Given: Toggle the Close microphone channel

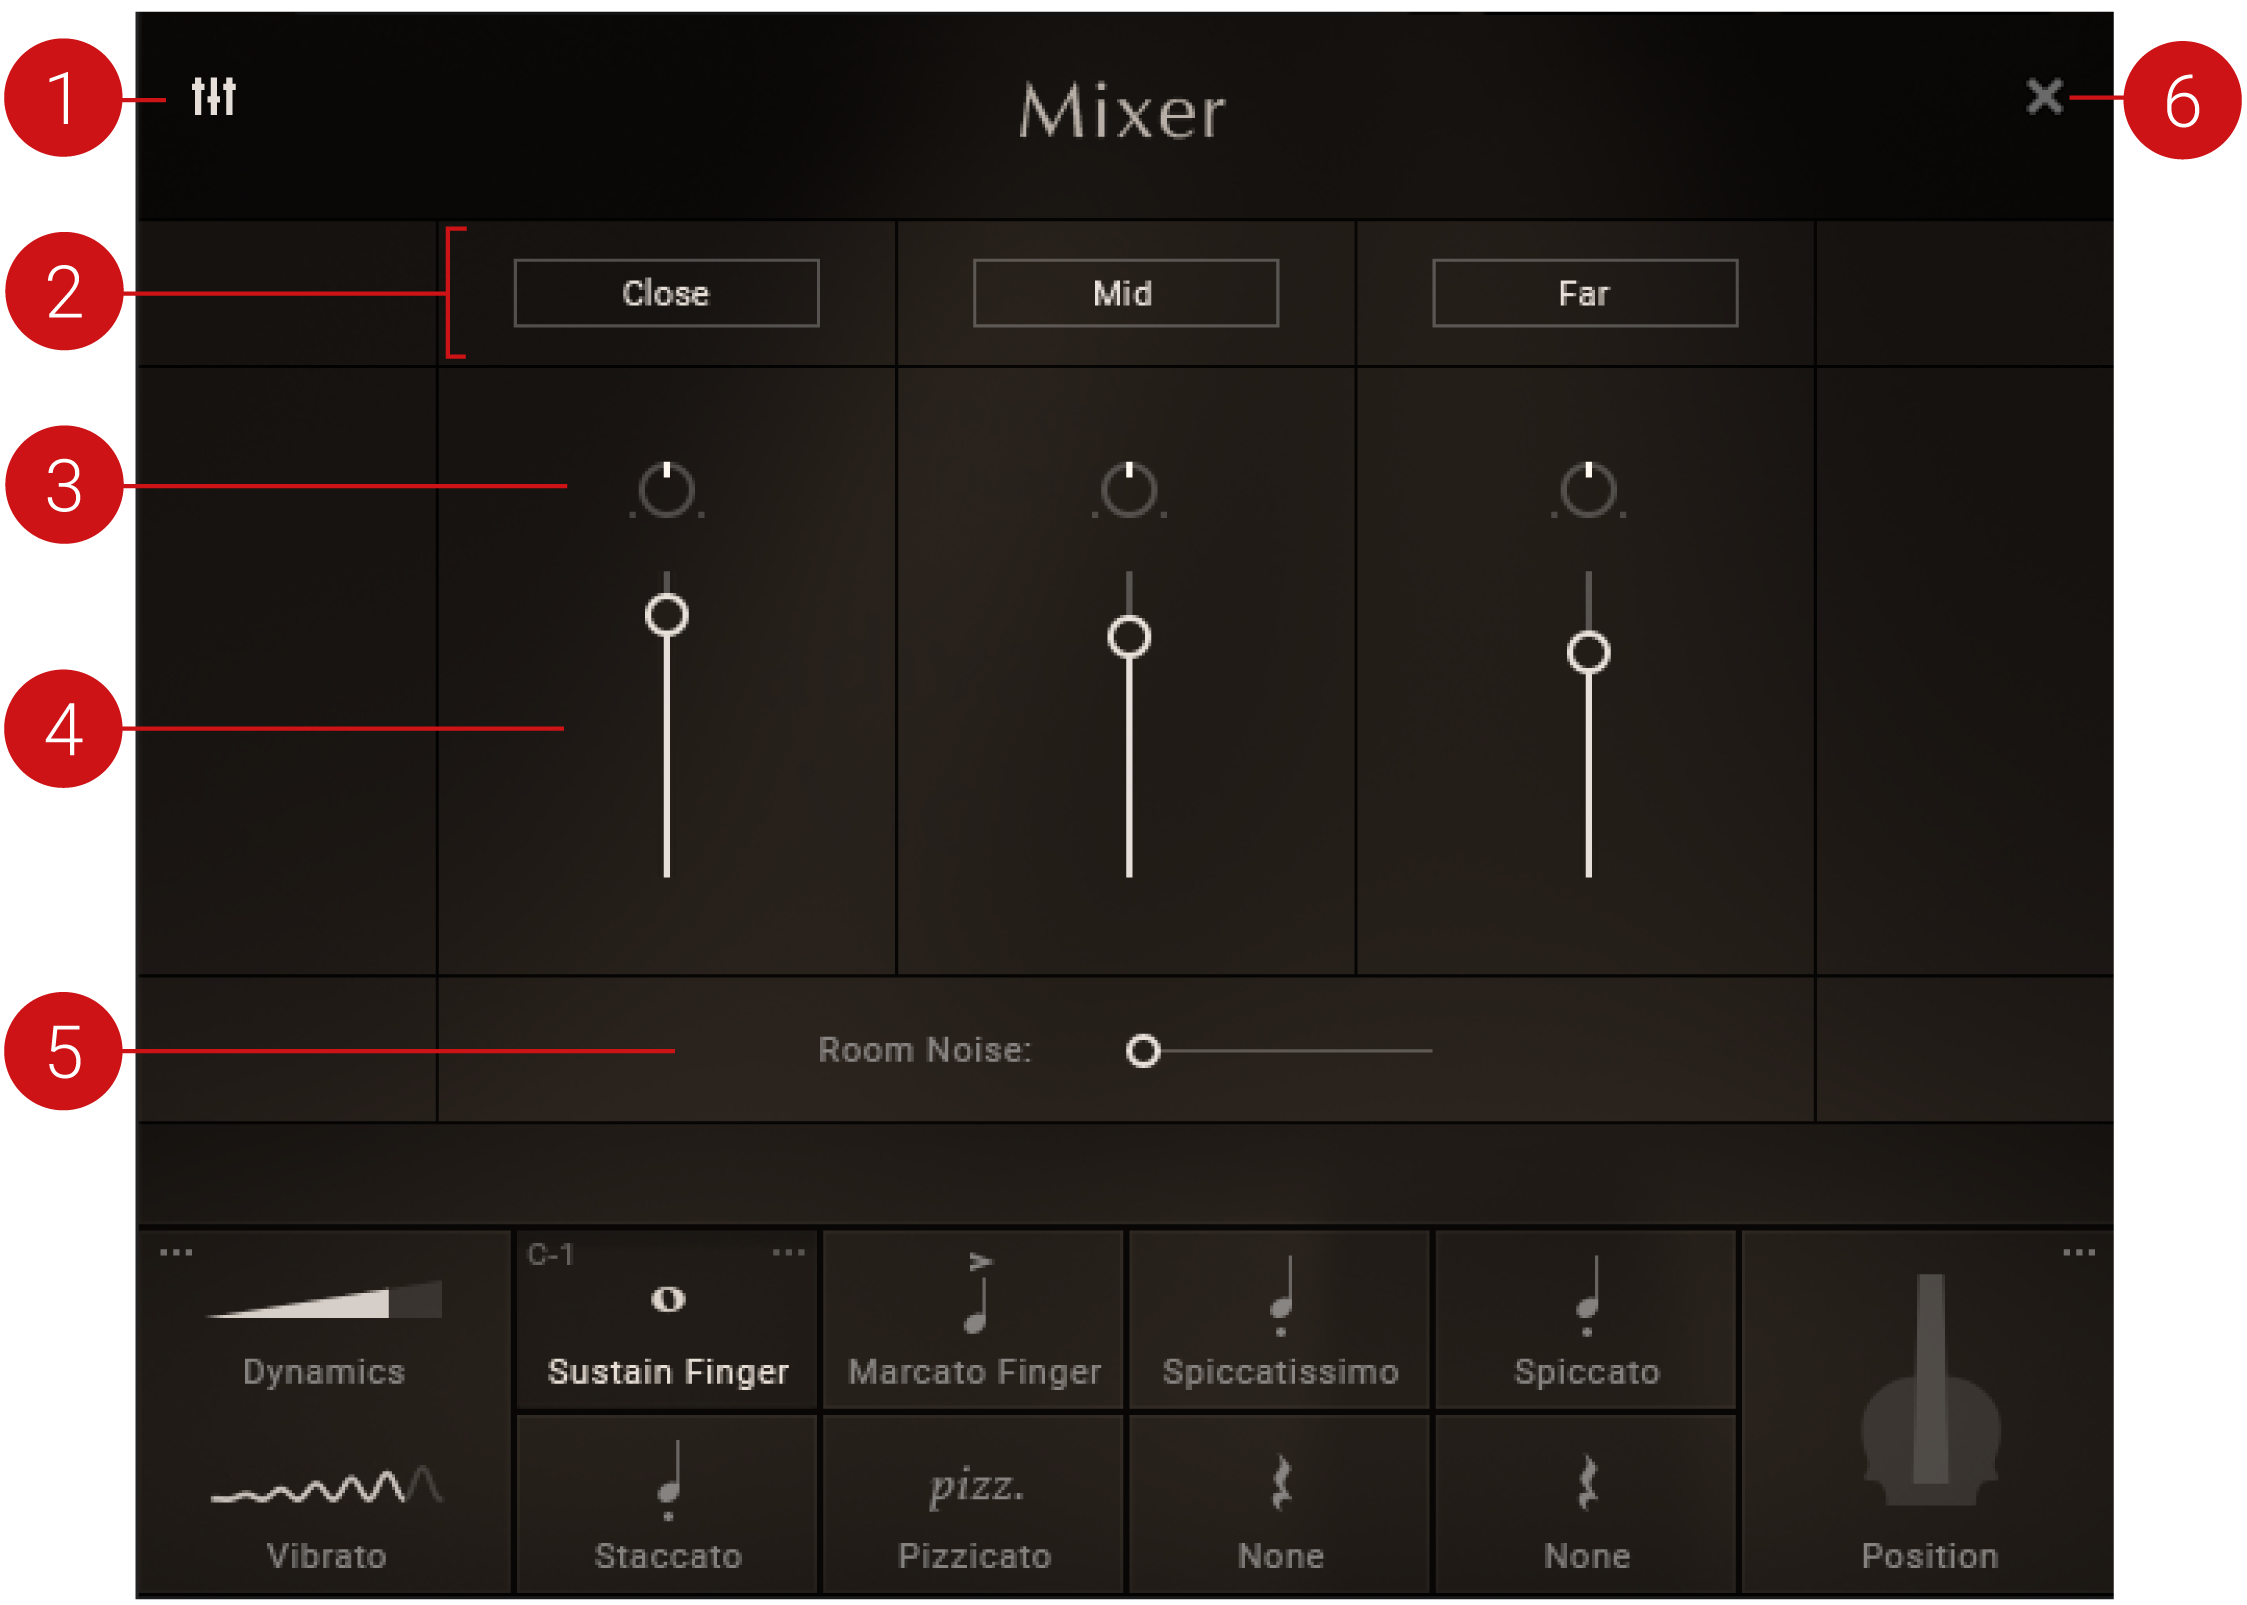Looking at the screenshot, I should (665, 293).
